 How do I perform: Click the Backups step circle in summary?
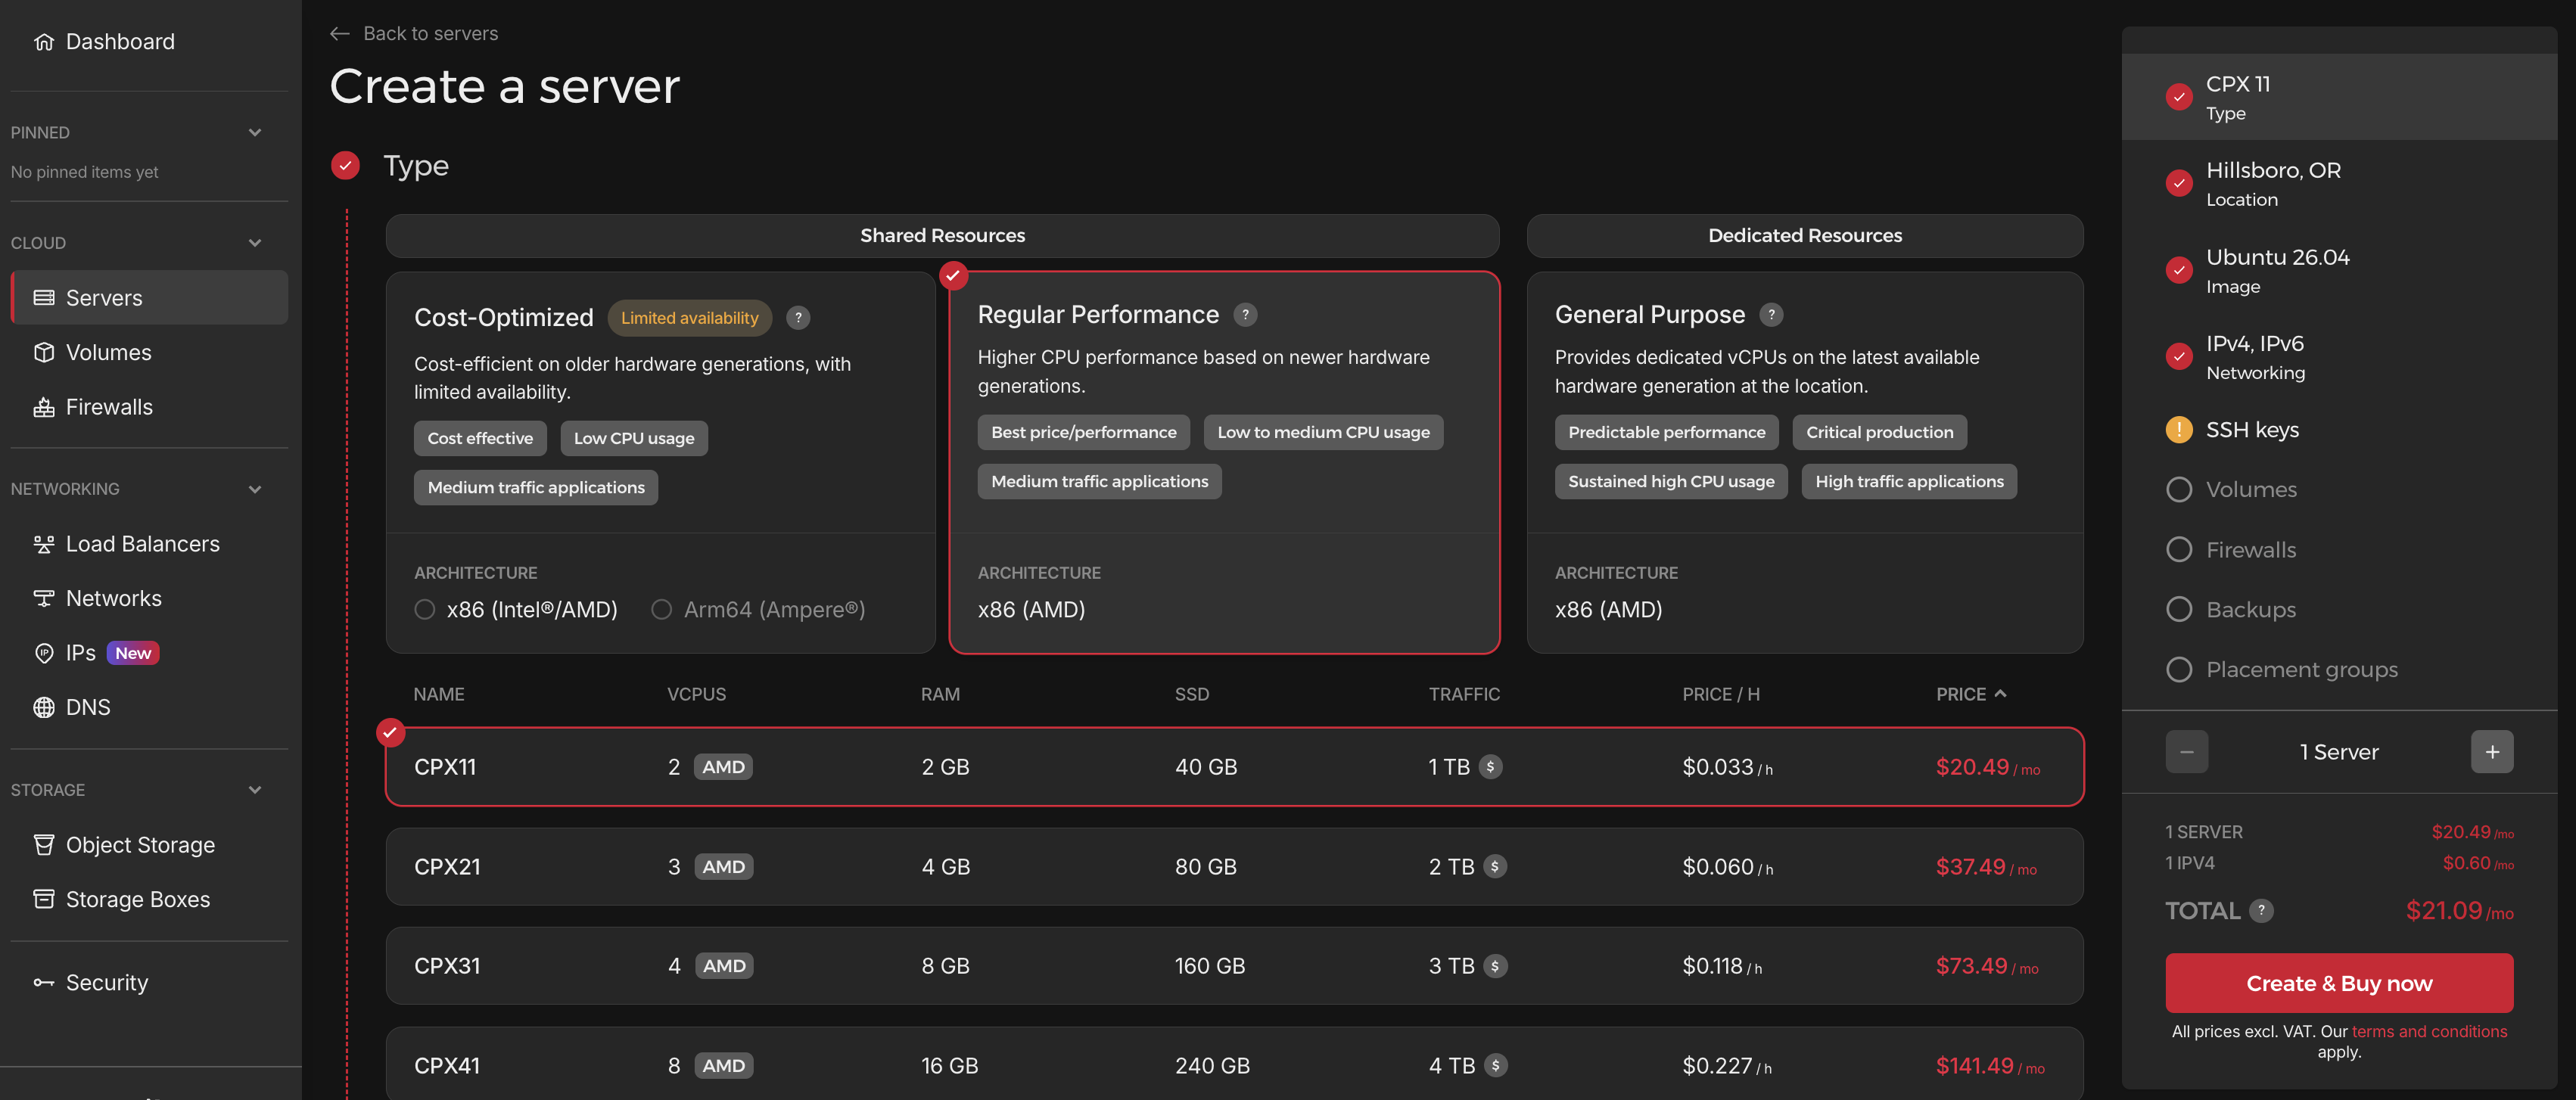coord(2179,610)
